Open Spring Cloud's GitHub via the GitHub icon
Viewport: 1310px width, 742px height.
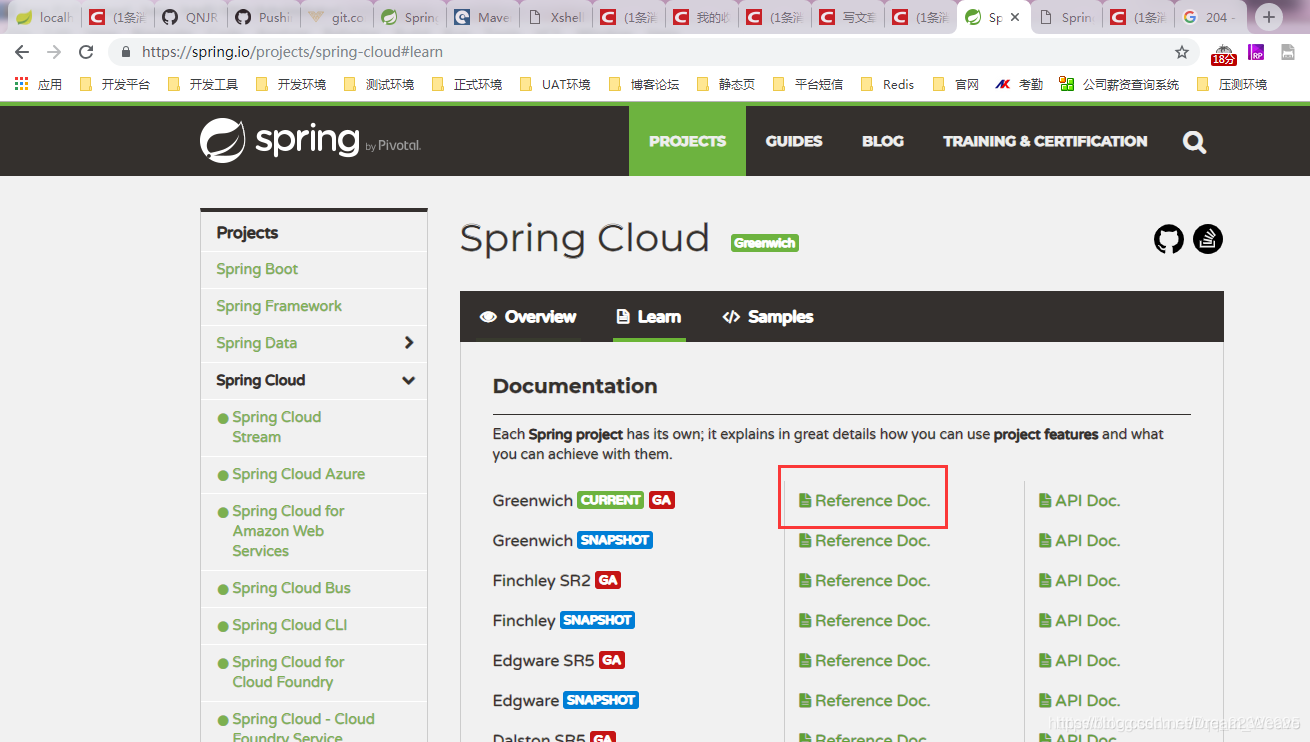pyautogui.click(x=1167, y=239)
